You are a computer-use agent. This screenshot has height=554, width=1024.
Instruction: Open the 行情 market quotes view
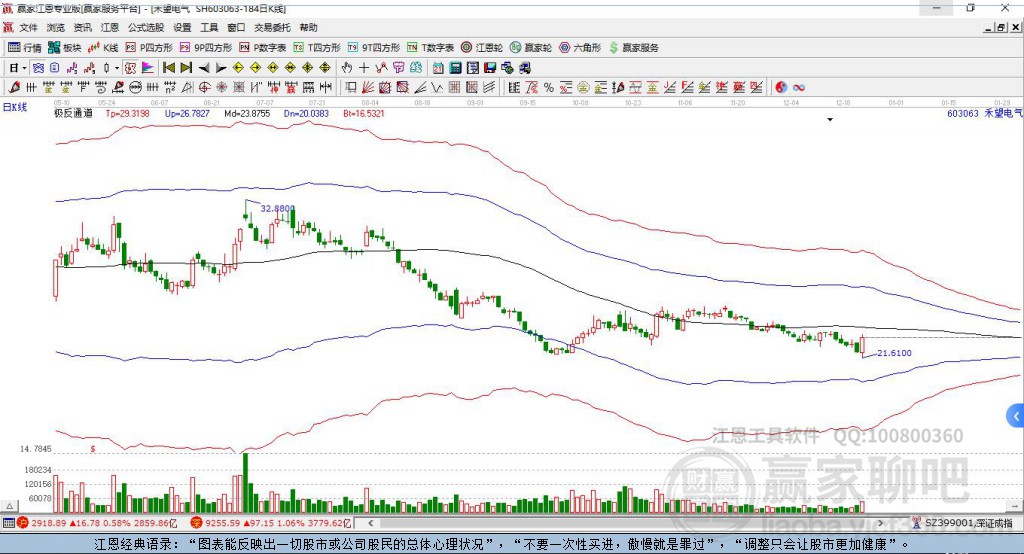(24, 48)
